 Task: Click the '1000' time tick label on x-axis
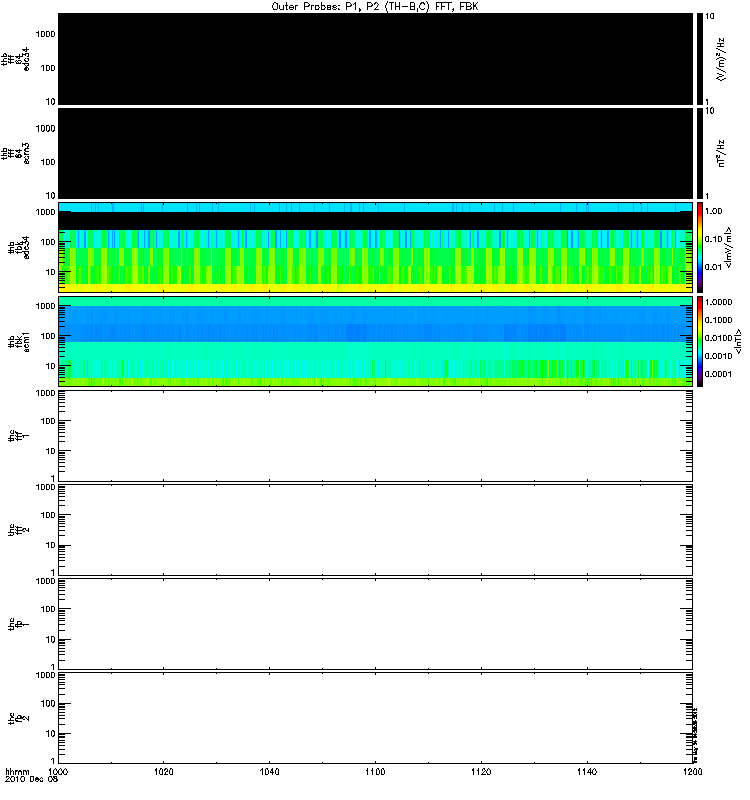(58, 771)
